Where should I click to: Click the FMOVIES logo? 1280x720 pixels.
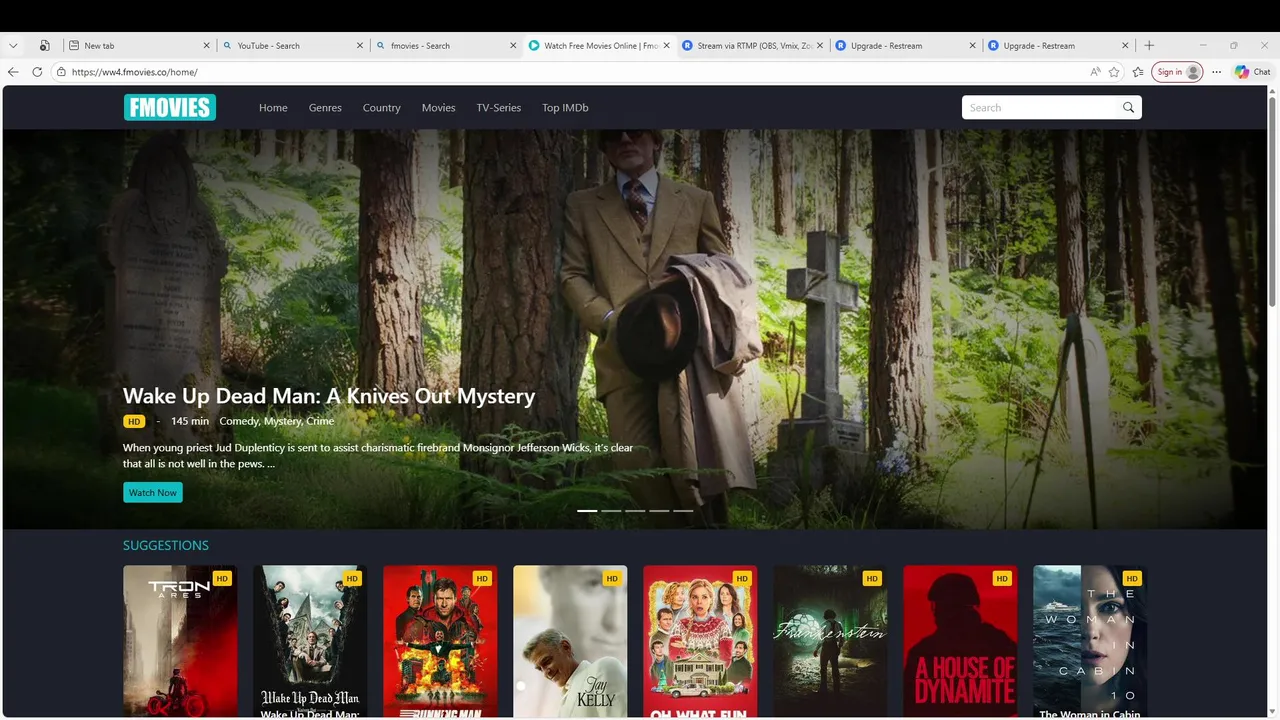point(169,107)
